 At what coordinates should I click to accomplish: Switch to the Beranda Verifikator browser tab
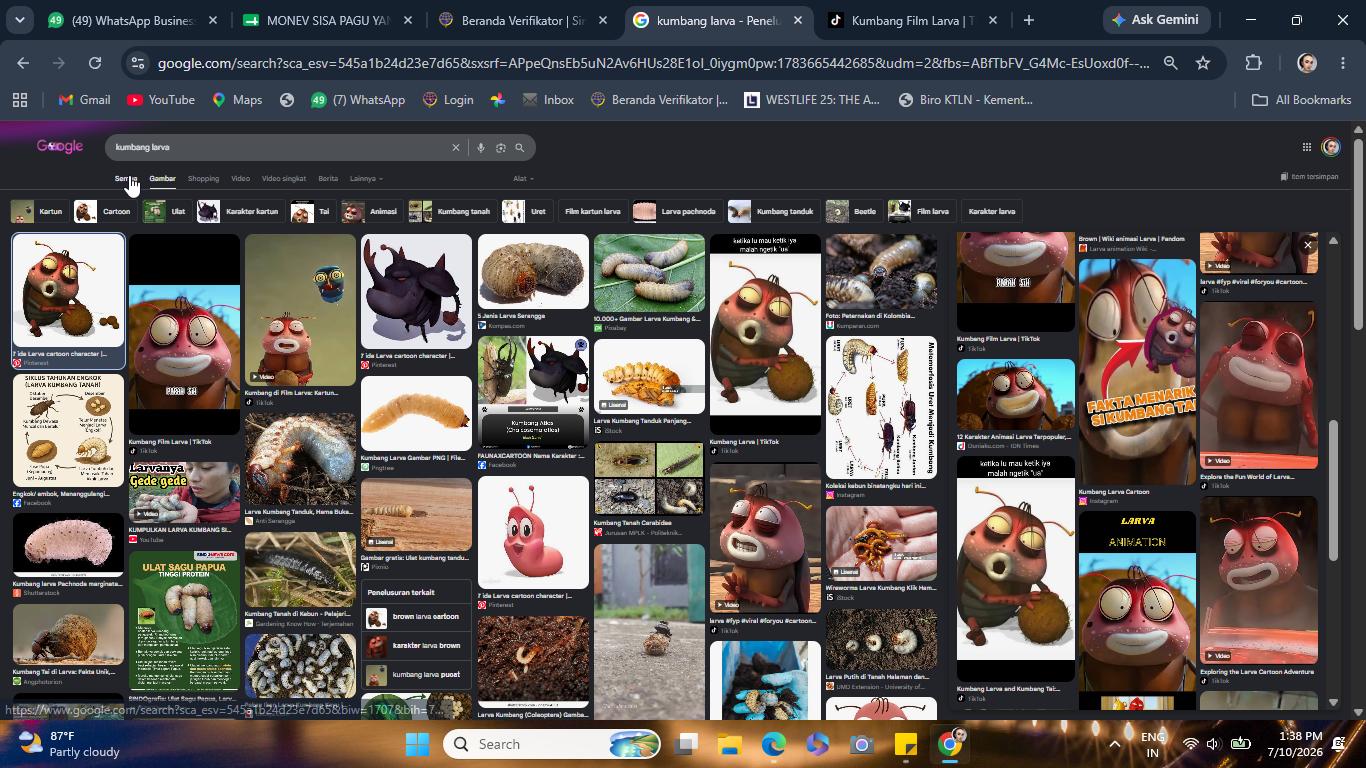523,20
